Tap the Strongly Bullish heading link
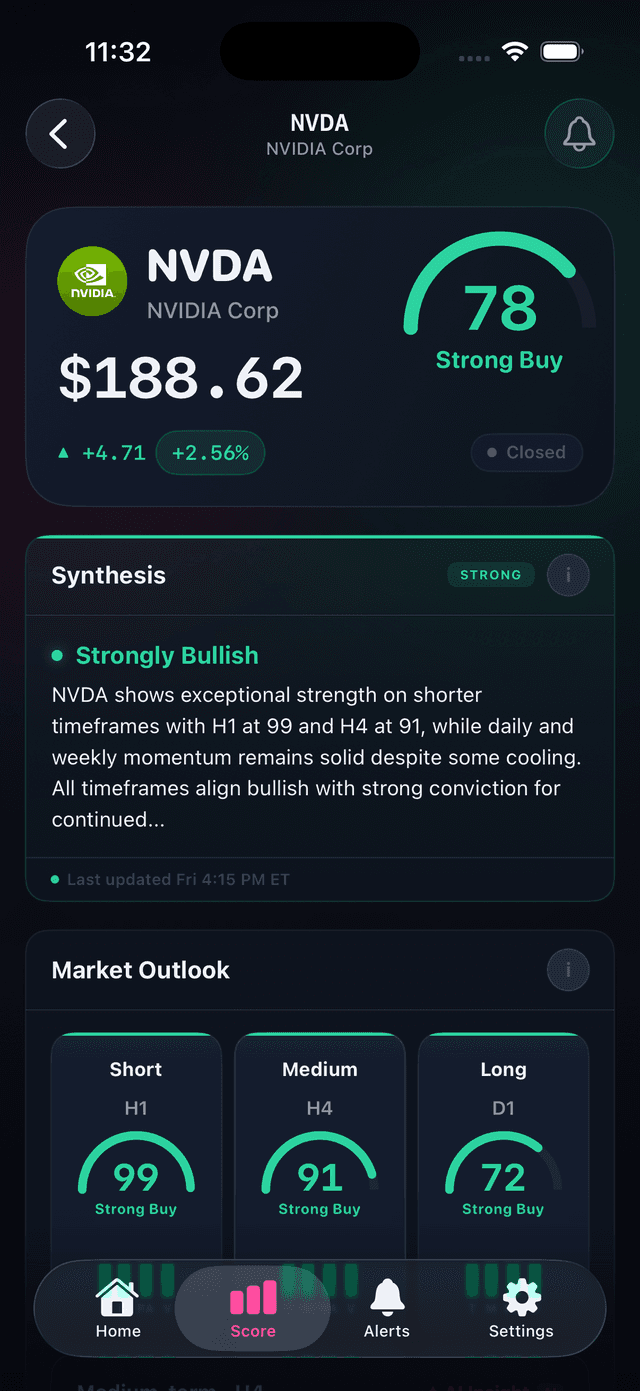This screenshot has width=640, height=1391. 166,655
